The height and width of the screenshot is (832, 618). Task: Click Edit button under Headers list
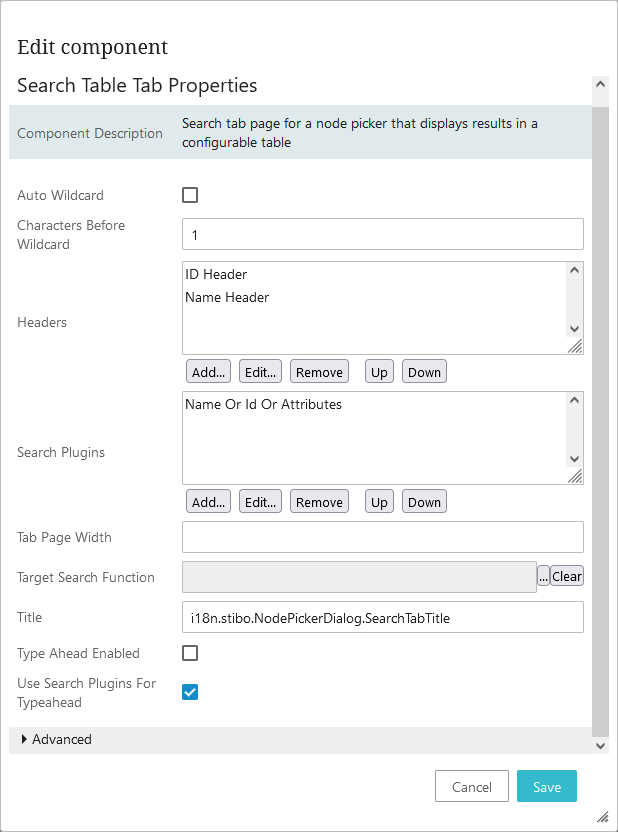pyautogui.click(x=261, y=372)
